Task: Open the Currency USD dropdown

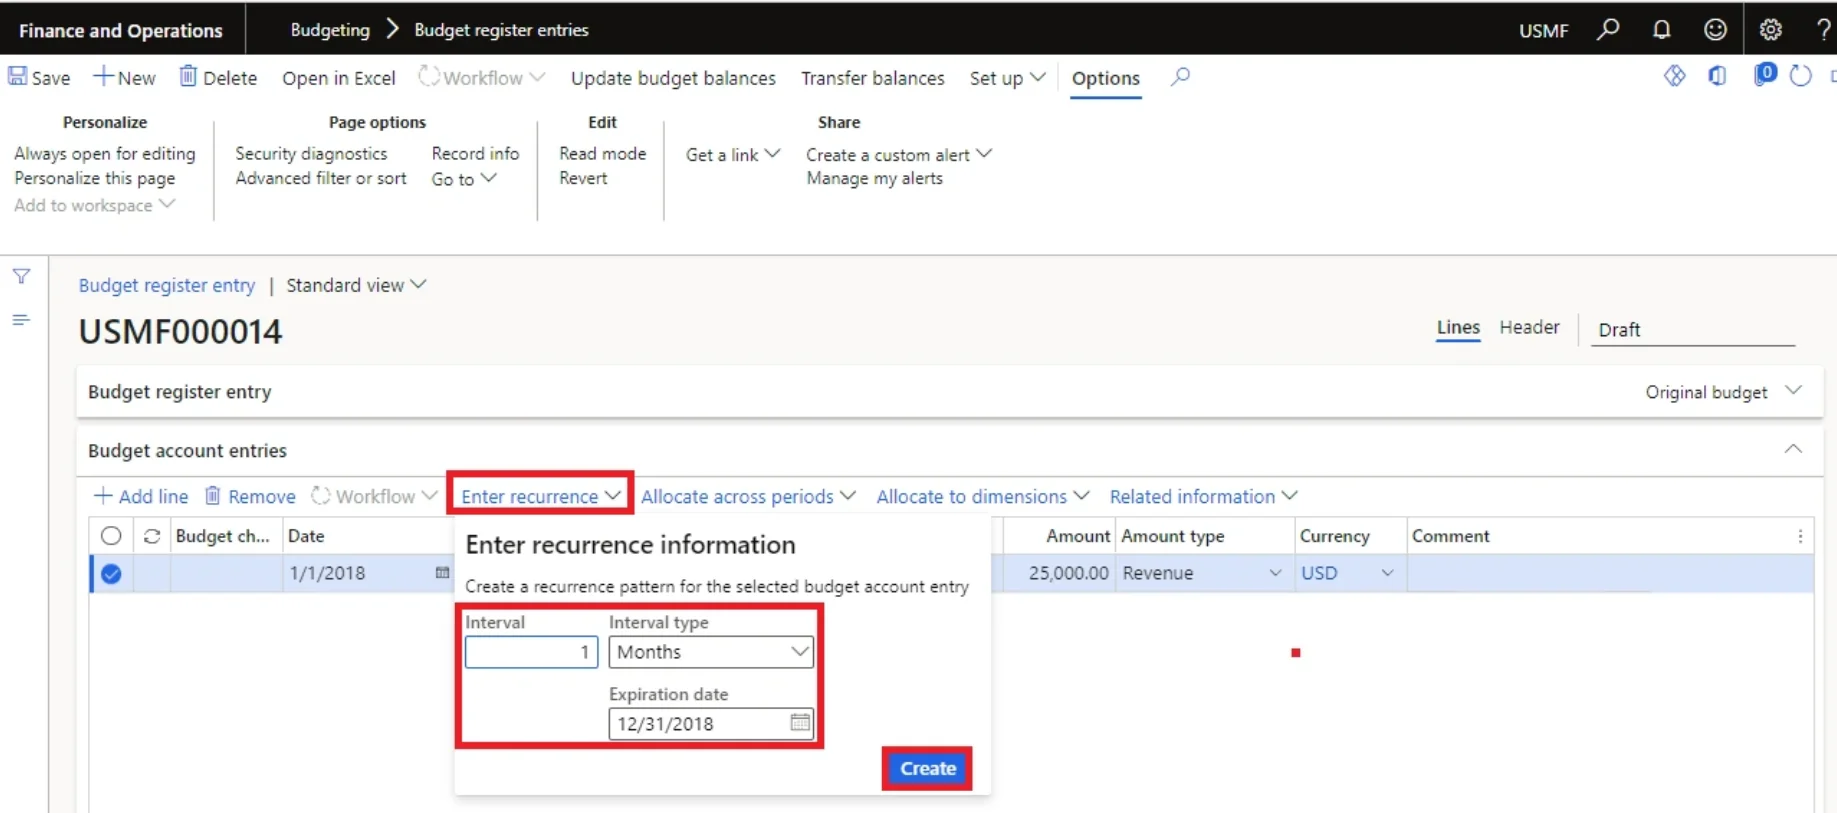Action: click(x=1387, y=573)
